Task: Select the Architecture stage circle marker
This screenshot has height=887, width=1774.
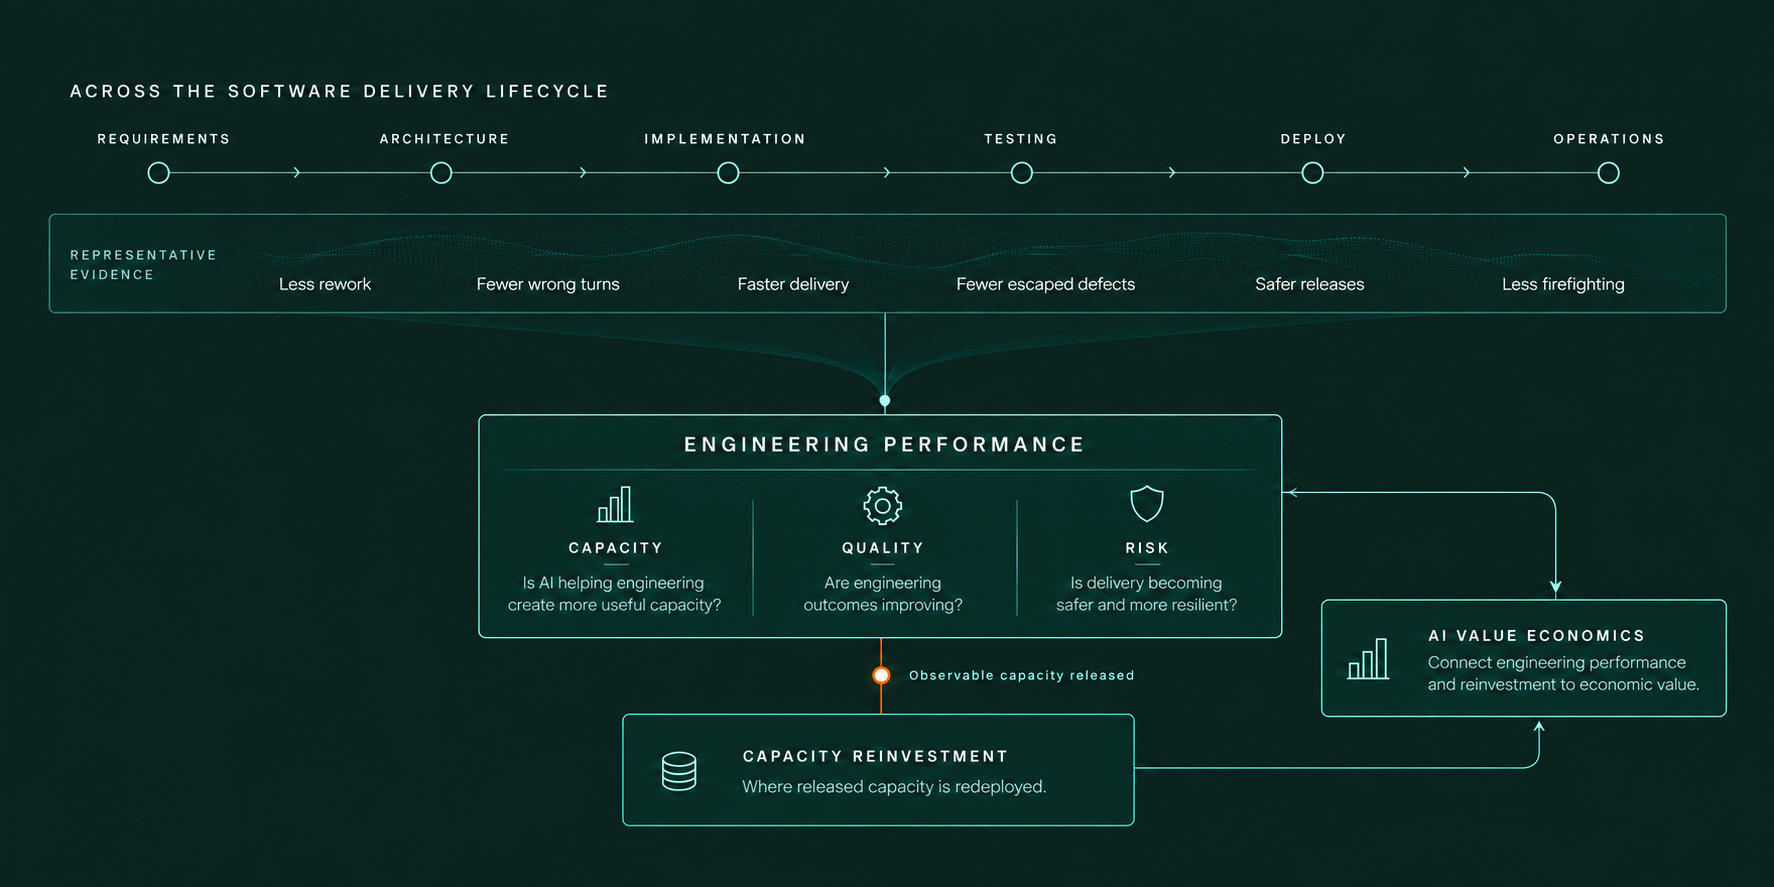Action: pyautogui.click(x=441, y=173)
